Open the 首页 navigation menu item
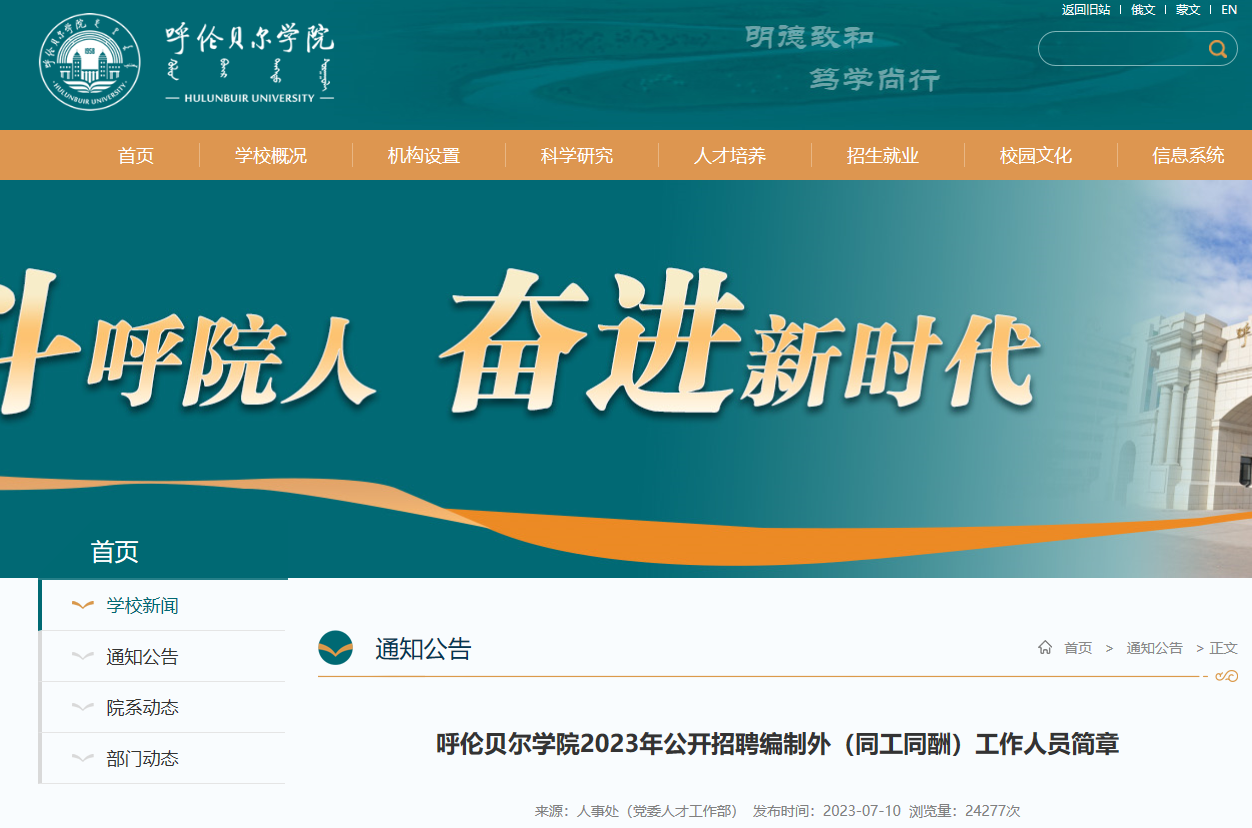The height and width of the screenshot is (828, 1252). pos(136,155)
